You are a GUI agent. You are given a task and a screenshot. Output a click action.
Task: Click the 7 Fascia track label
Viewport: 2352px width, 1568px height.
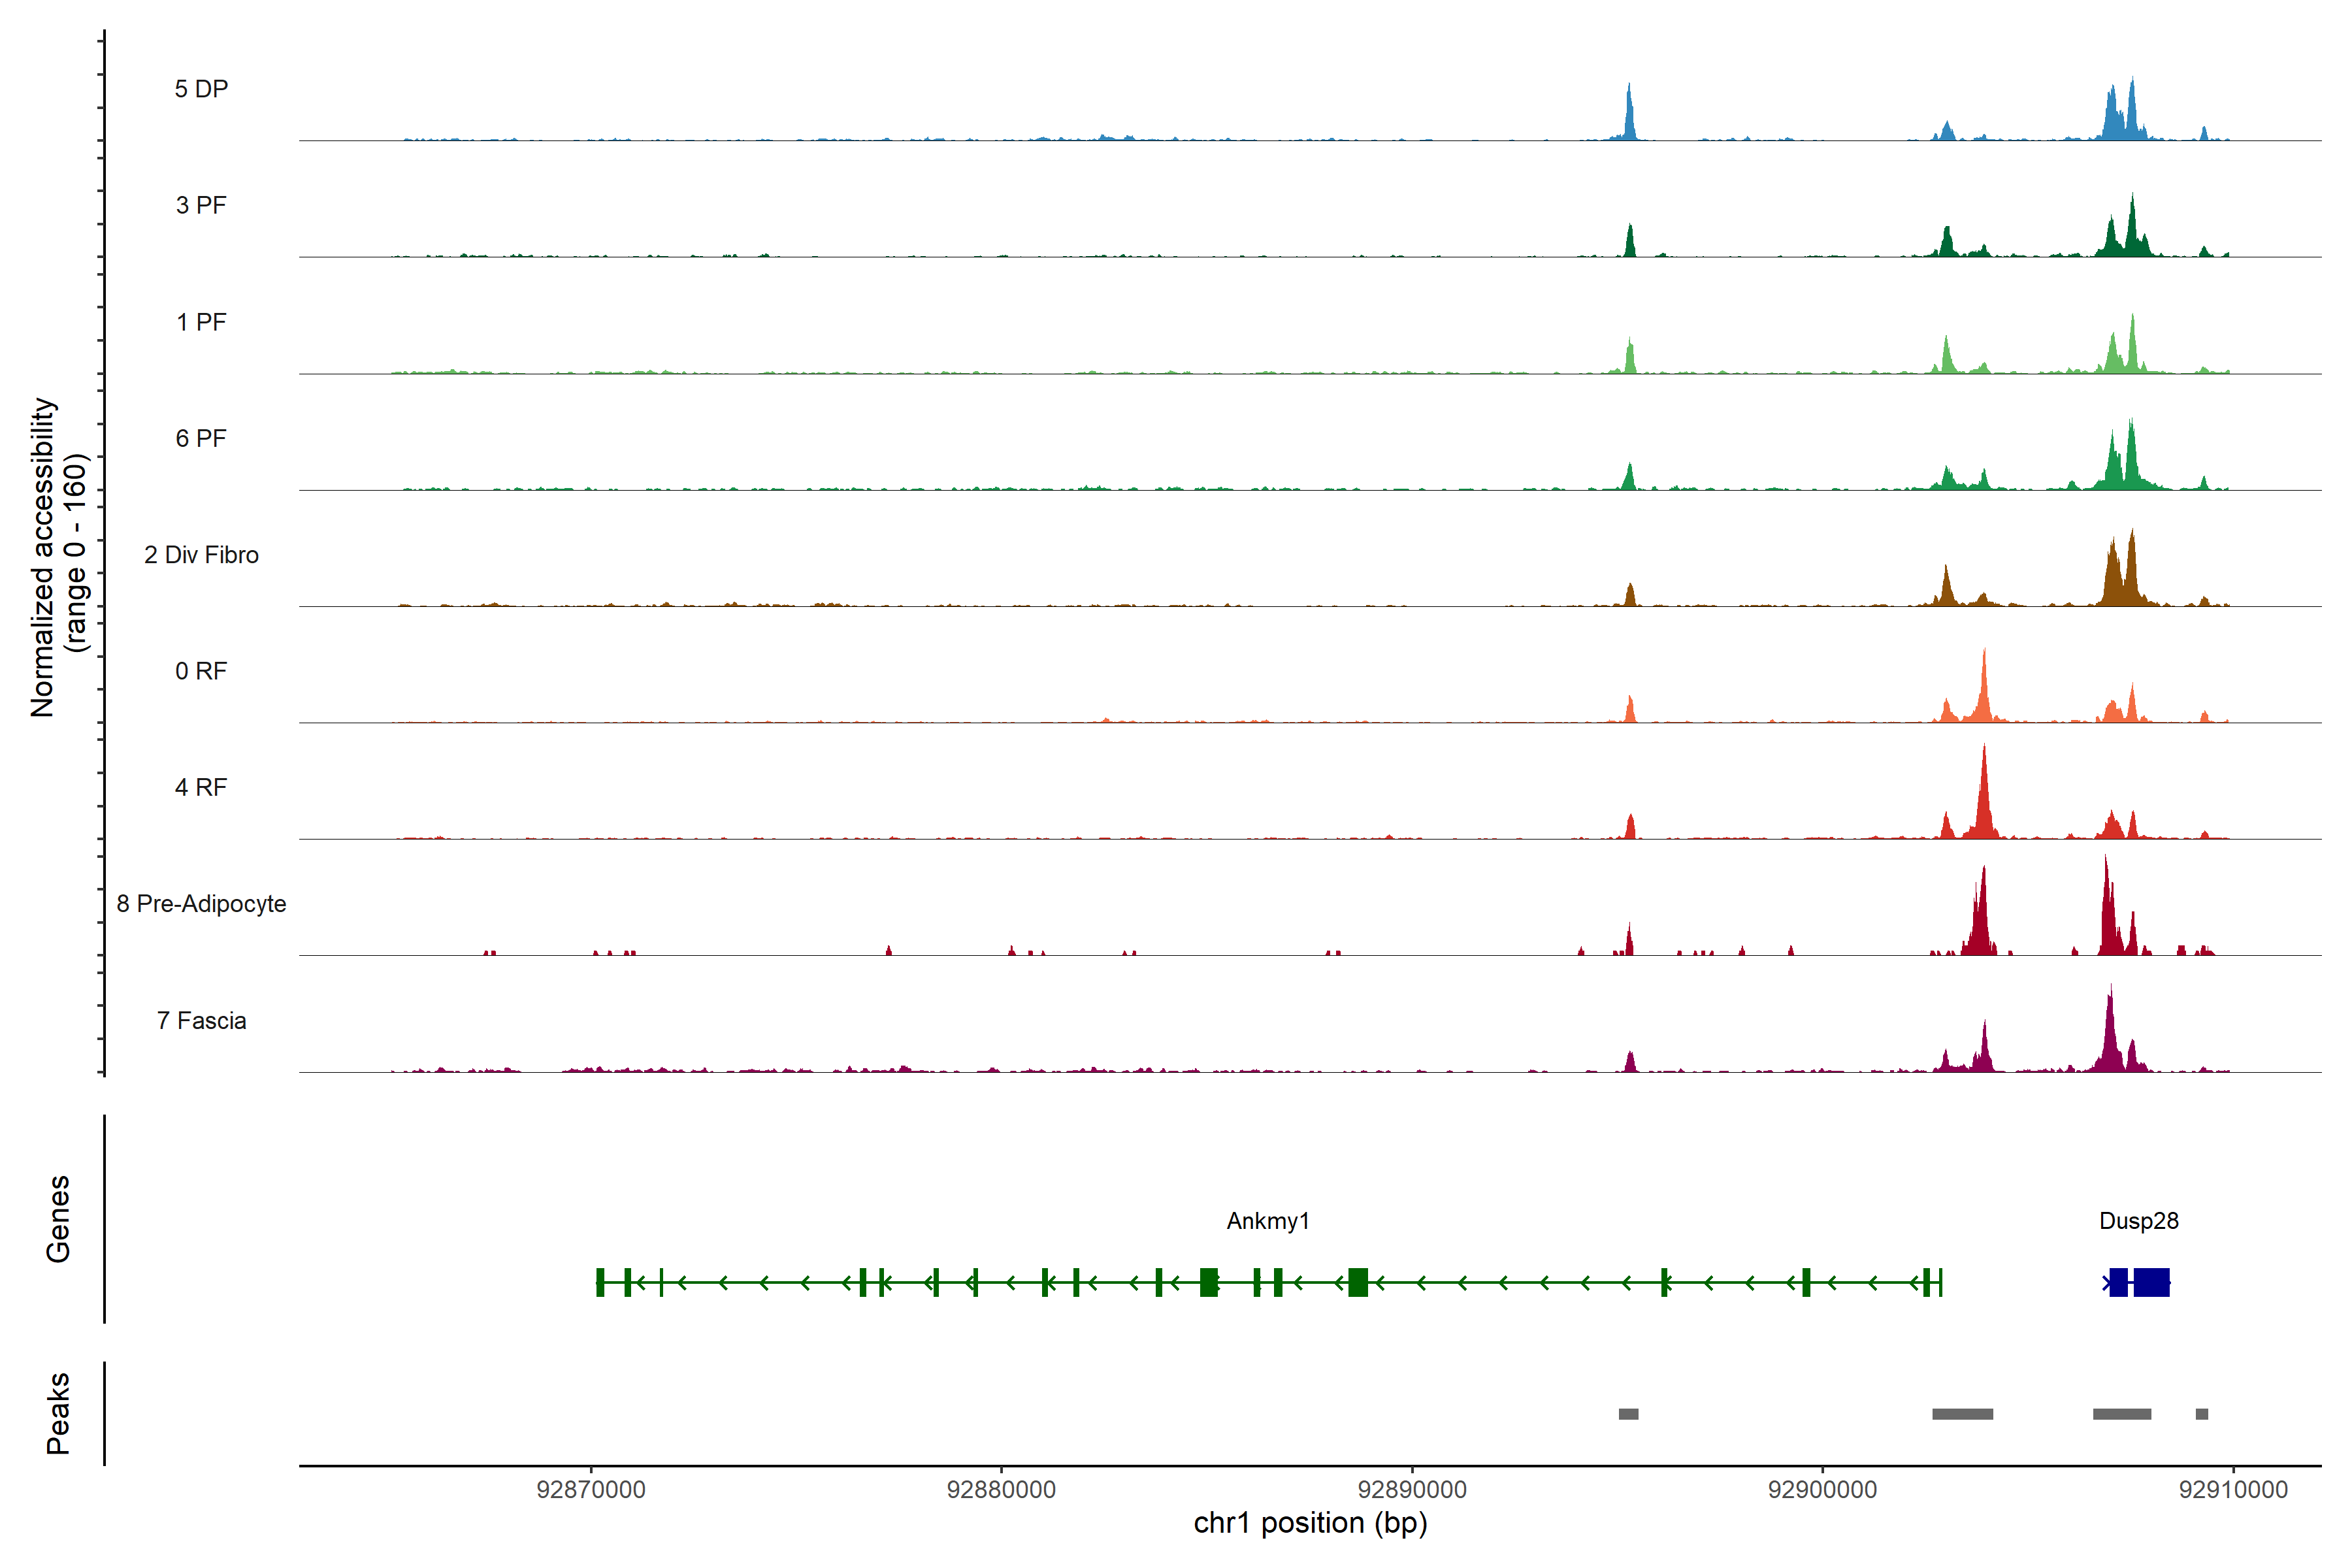(x=201, y=1020)
